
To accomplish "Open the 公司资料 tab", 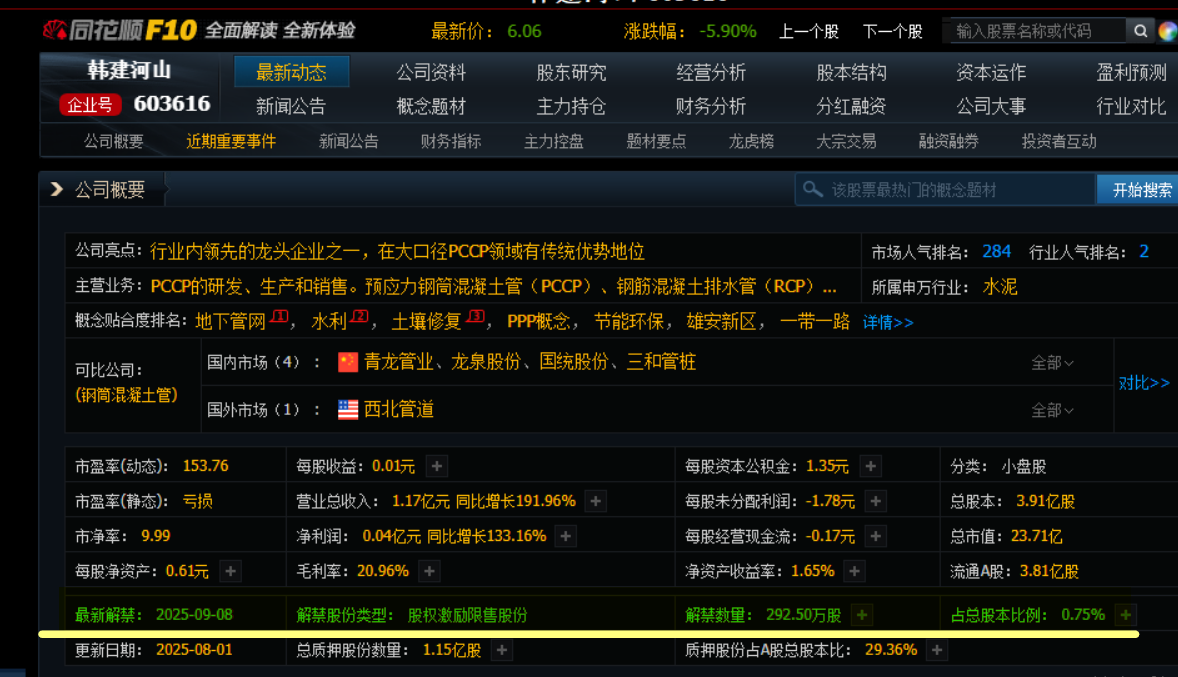I will tap(431, 72).
